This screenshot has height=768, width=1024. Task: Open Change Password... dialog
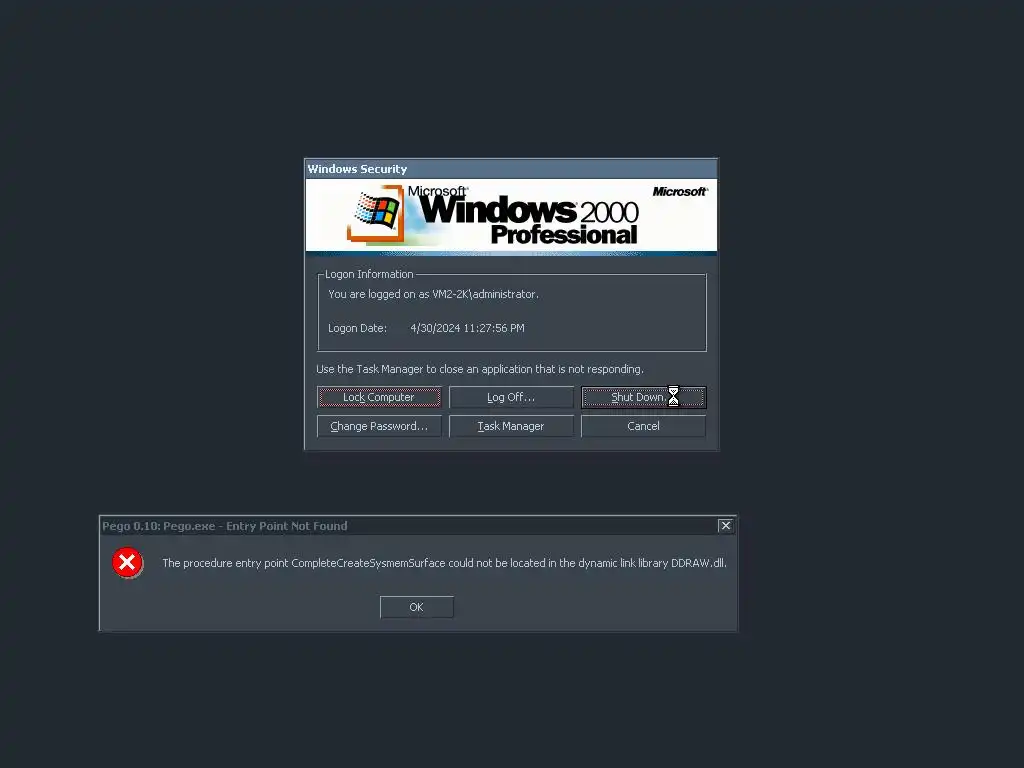coord(379,426)
